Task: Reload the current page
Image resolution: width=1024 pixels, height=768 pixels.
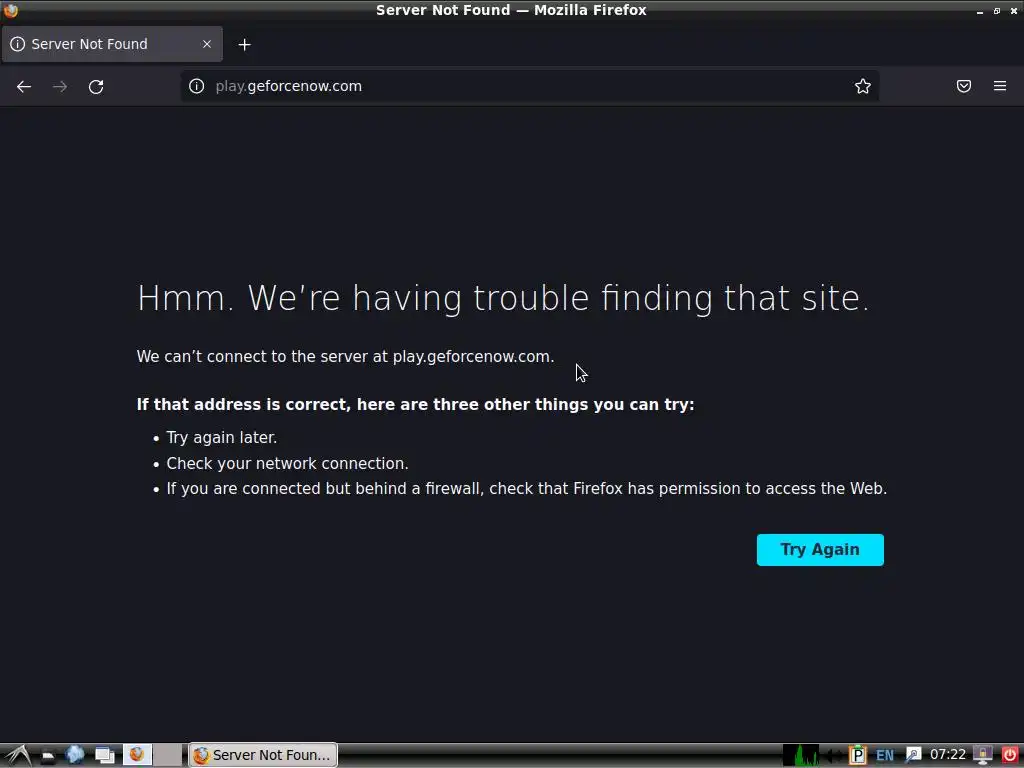Action: (96, 86)
